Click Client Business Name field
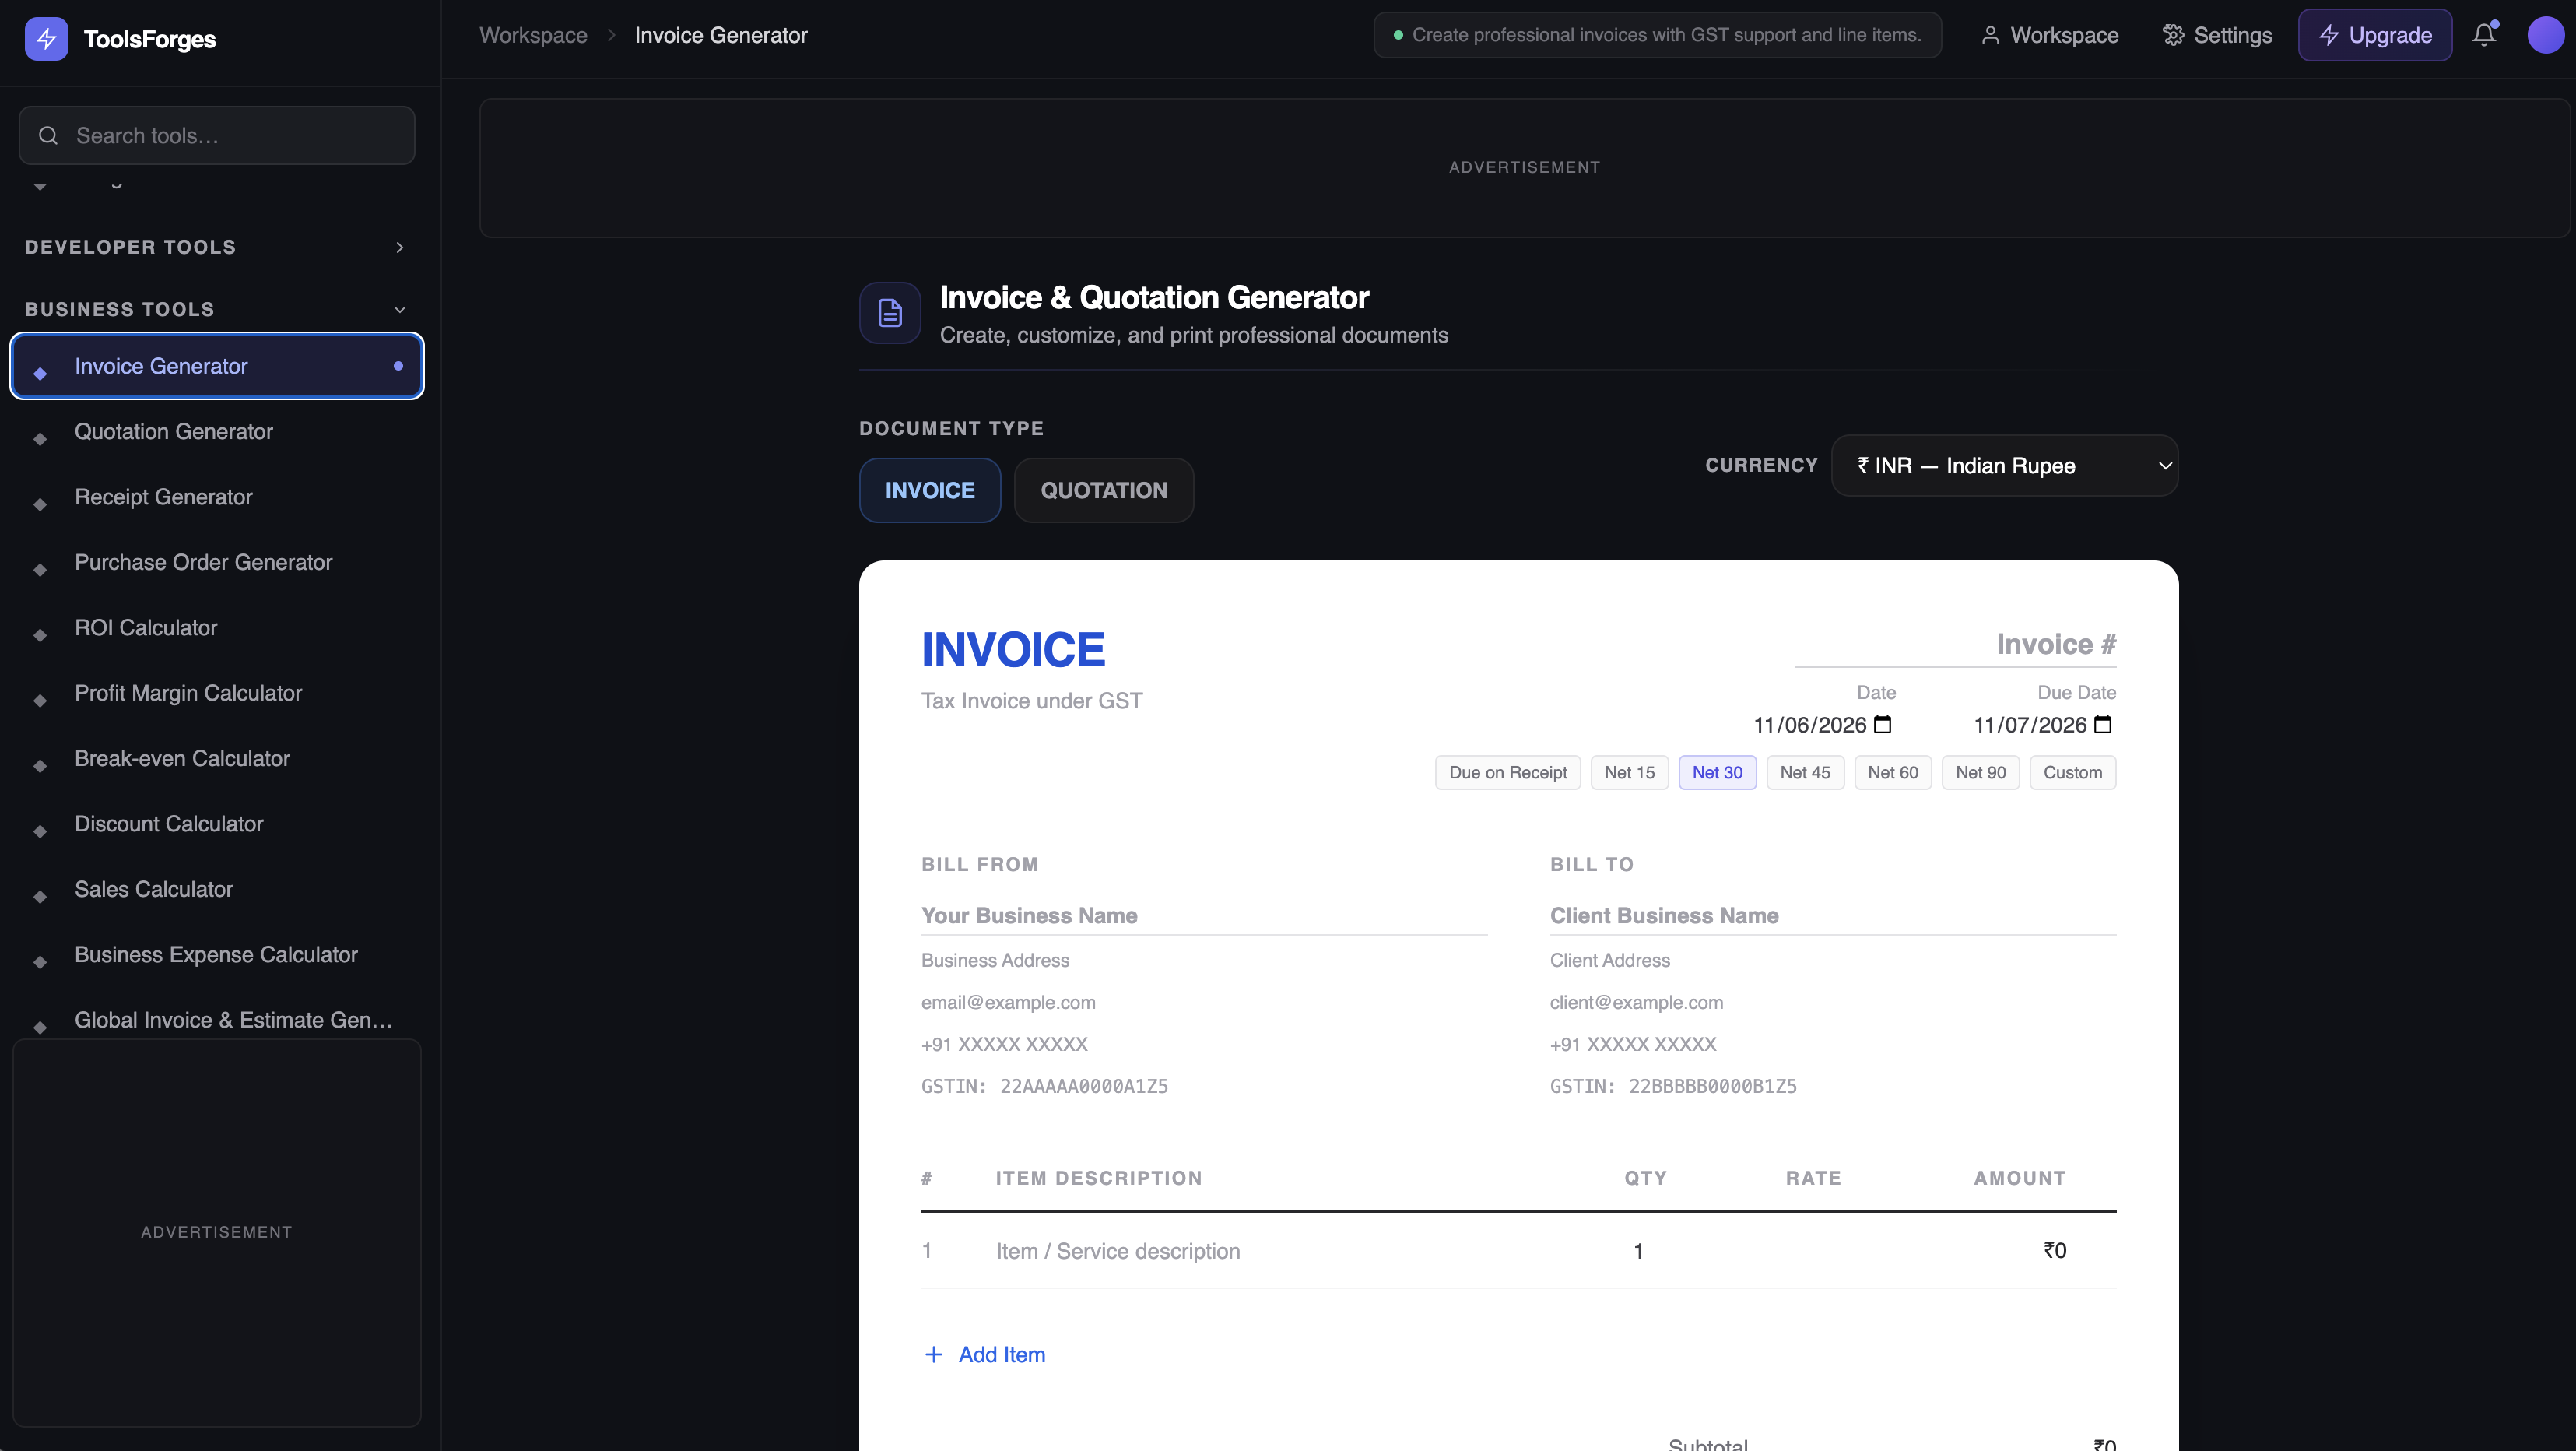Image resolution: width=2576 pixels, height=1451 pixels. click(x=1832, y=915)
